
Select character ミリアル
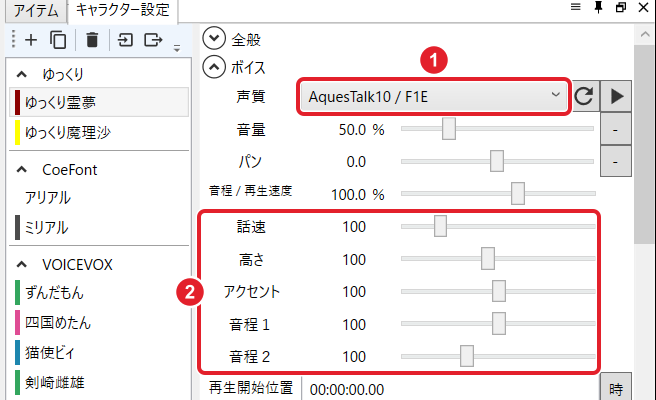click(99, 228)
